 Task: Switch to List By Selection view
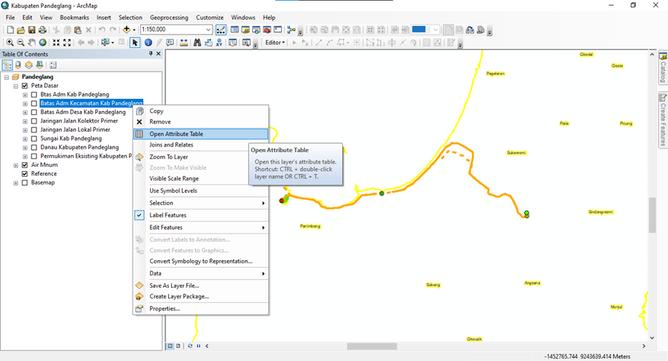pos(40,65)
